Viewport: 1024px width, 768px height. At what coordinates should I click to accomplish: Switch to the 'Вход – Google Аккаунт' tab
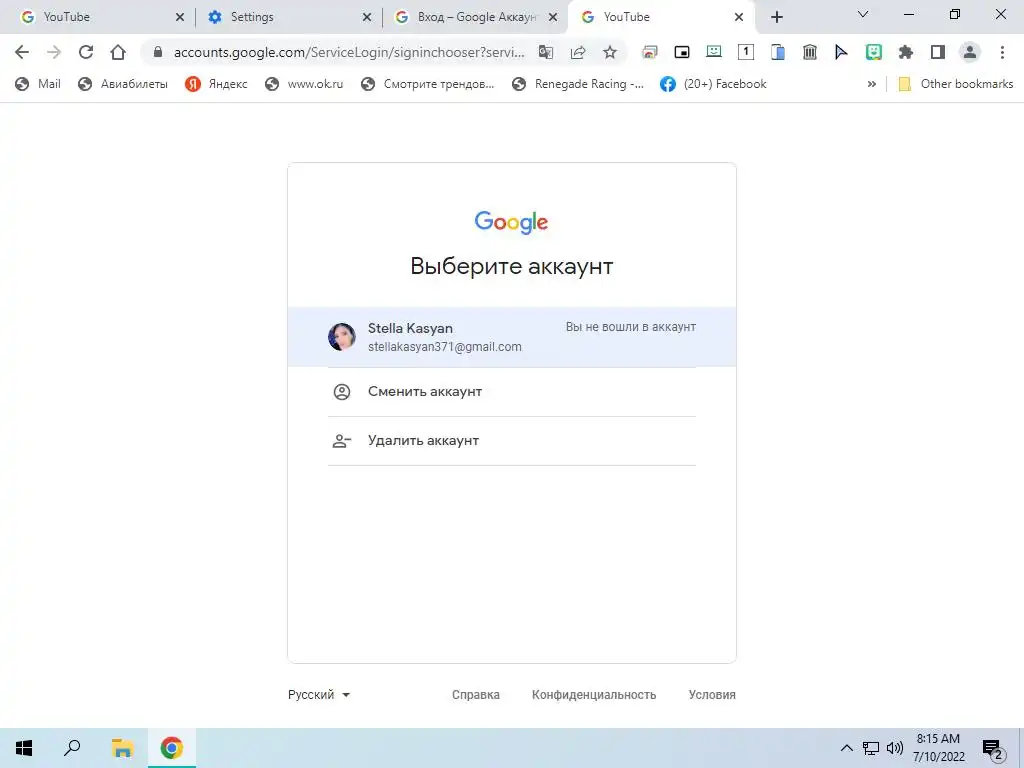[476, 17]
